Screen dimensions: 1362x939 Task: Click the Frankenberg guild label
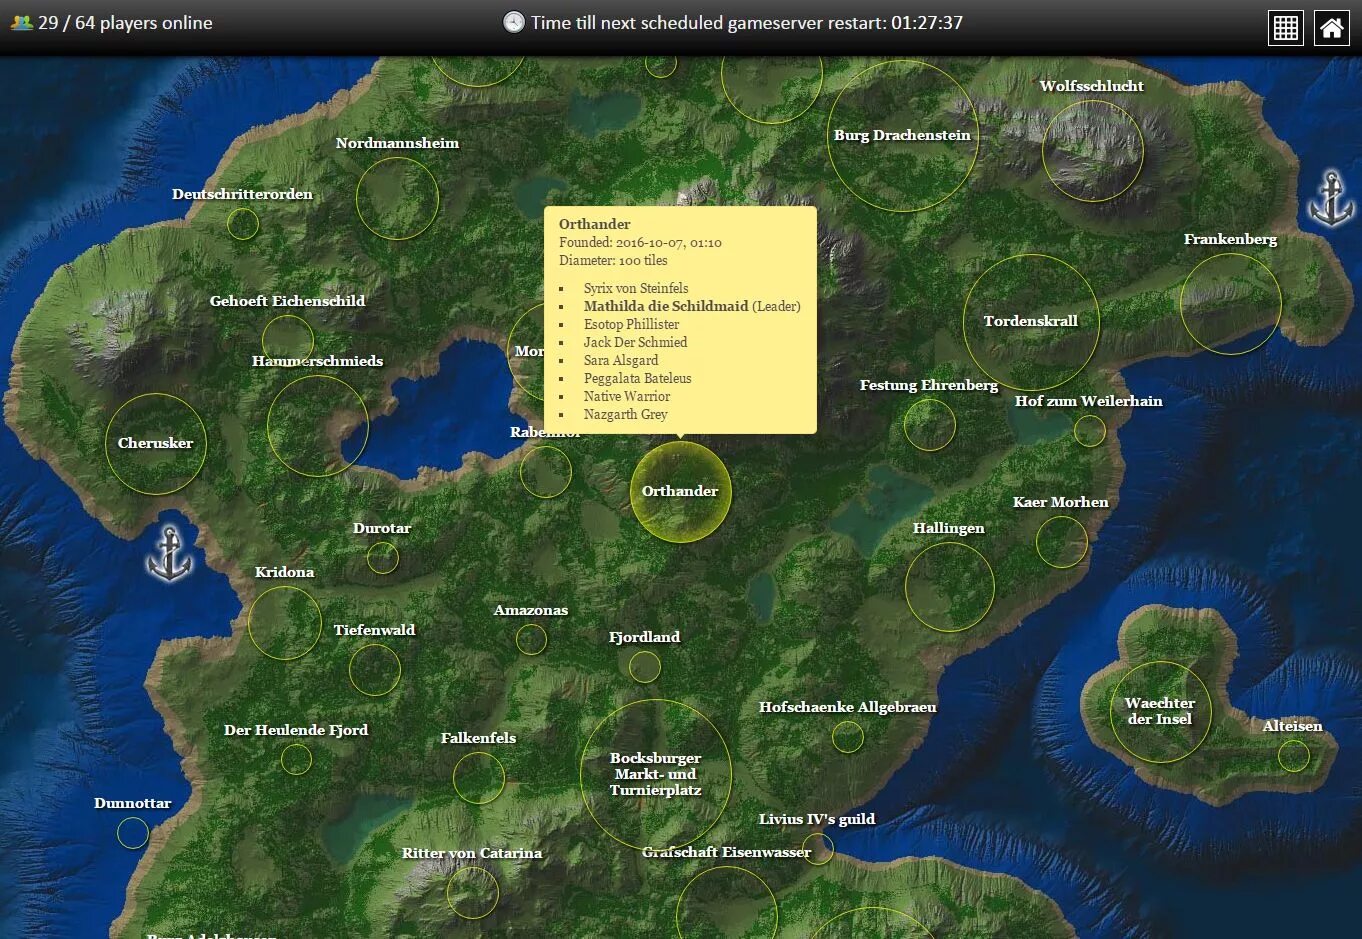[x=1230, y=239]
